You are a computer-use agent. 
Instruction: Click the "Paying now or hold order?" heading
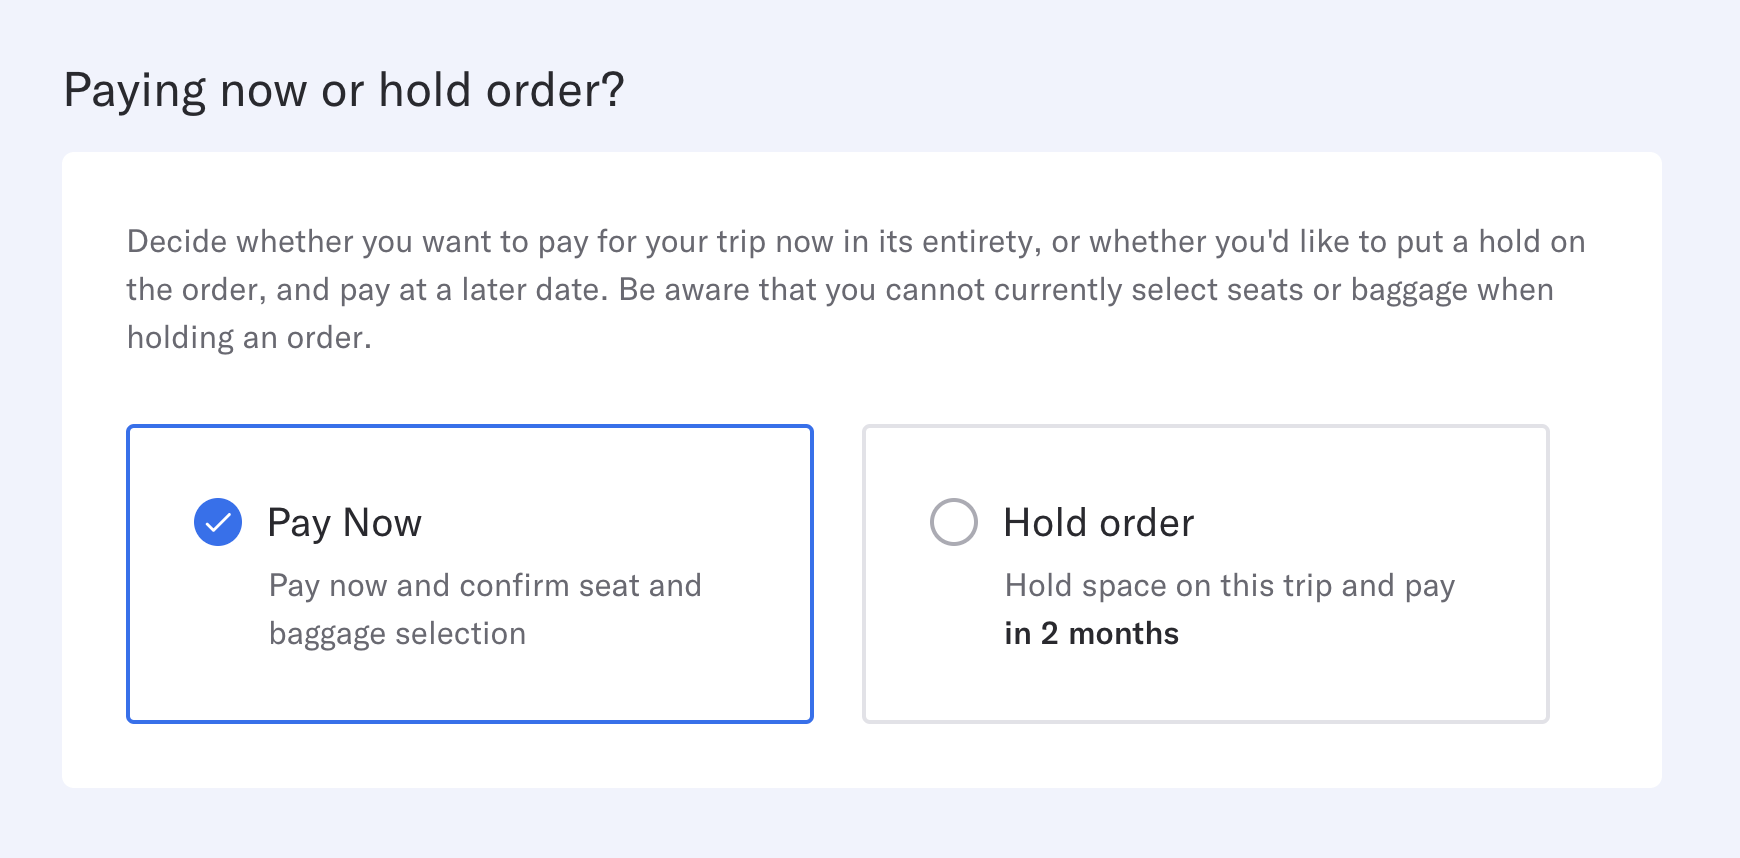[x=343, y=91]
